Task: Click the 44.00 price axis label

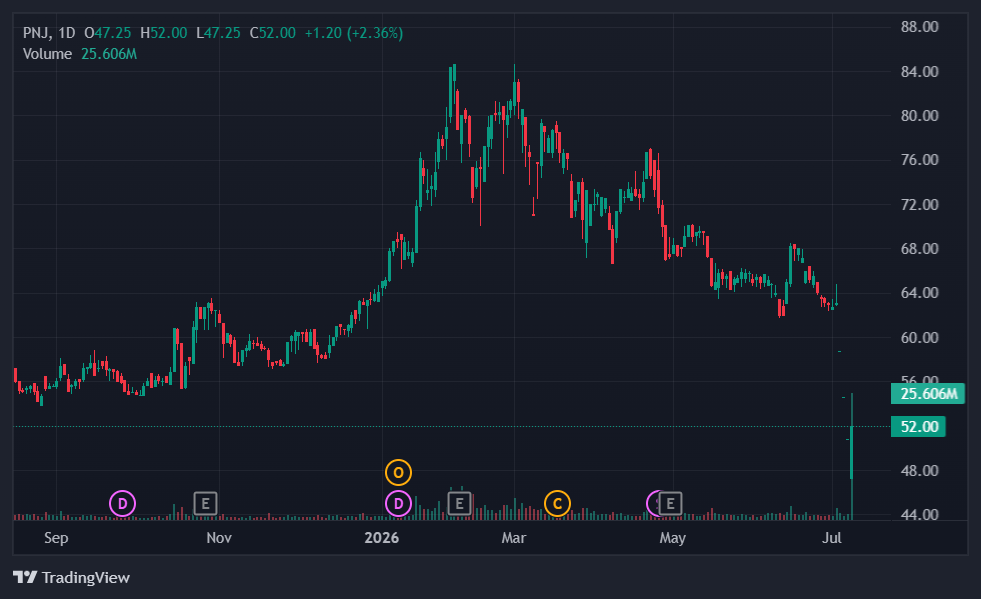Action: point(920,515)
